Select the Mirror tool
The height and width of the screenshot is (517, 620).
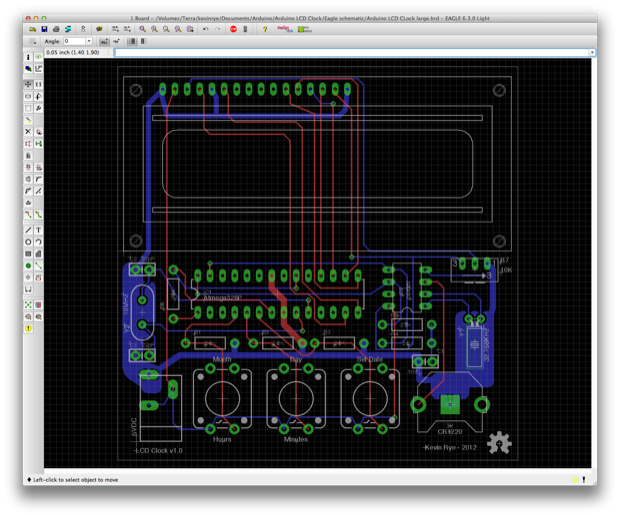click(28, 96)
